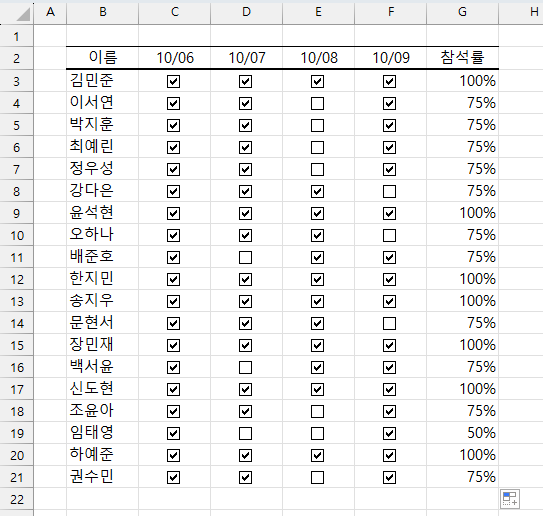
Task: Select the 10/06 date header cell
Action: point(175,58)
